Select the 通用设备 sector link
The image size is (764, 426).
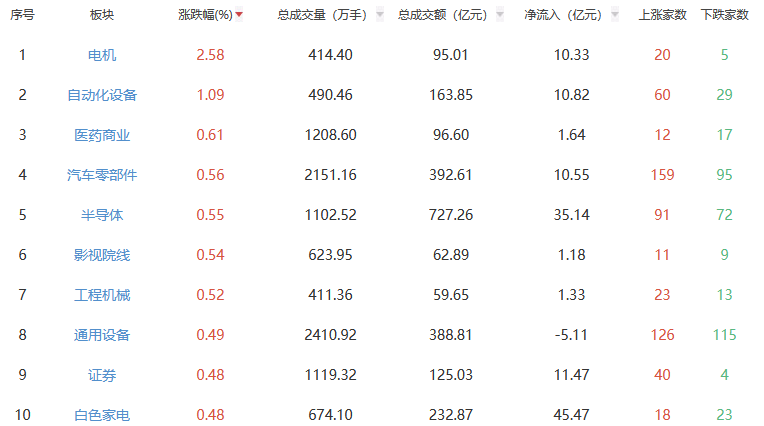(102, 335)
